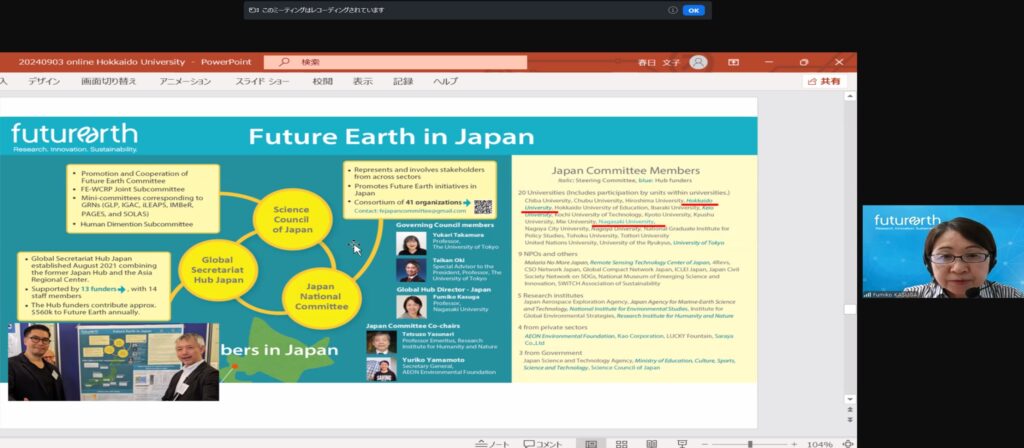Click the 共有 share button
Image resolution: width=1024 pixels, height=448 pixels.
[824, 82]
